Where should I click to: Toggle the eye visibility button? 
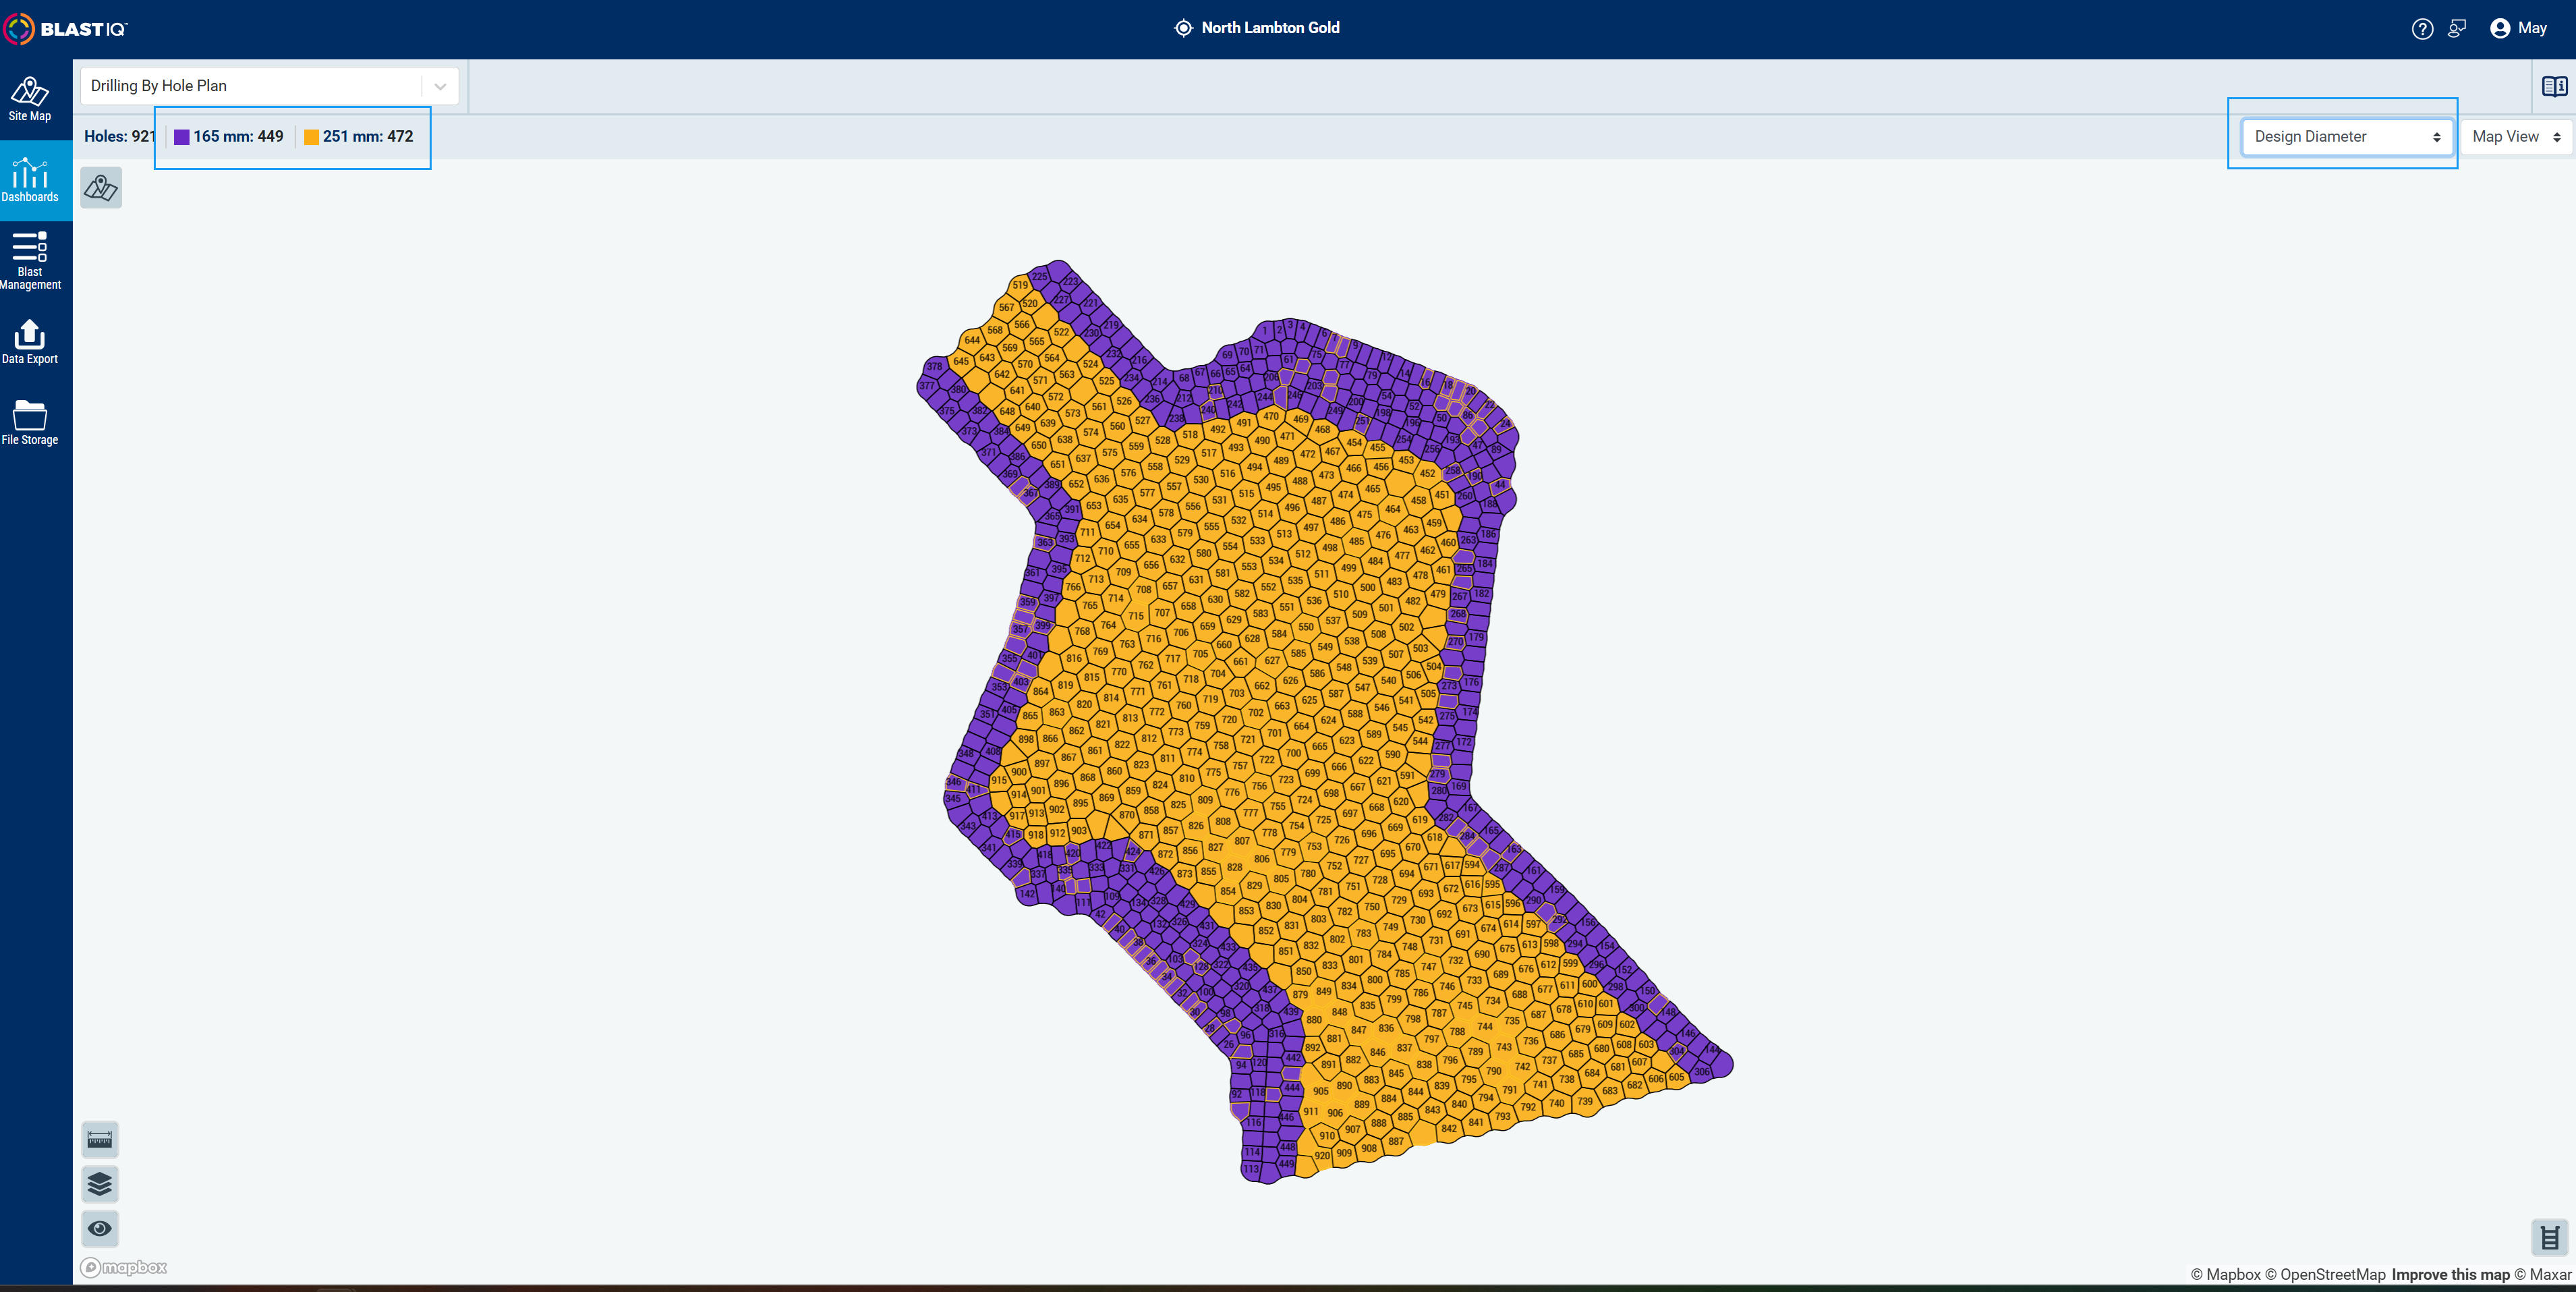[x=100, y=1228]
